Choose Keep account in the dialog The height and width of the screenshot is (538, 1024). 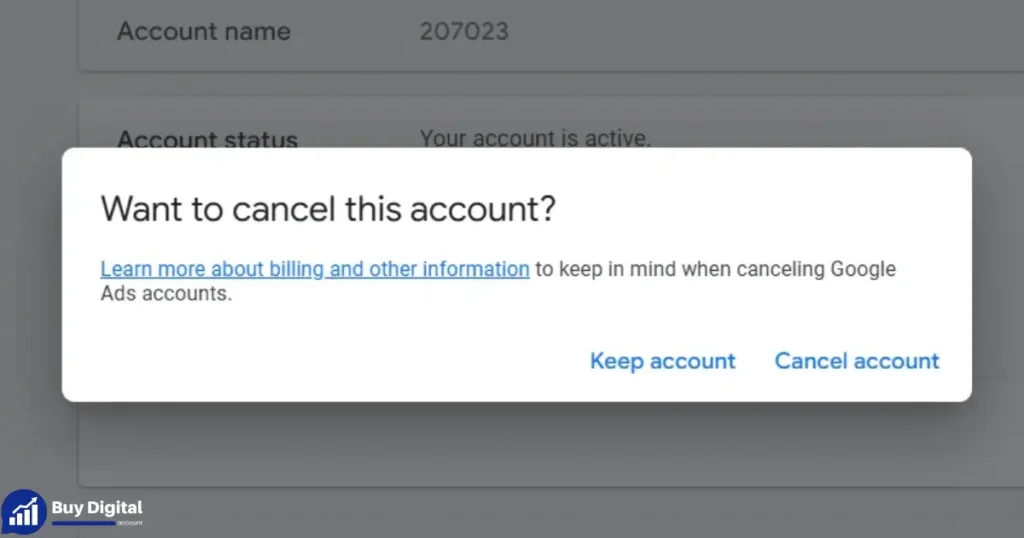(x=662, y=361)
